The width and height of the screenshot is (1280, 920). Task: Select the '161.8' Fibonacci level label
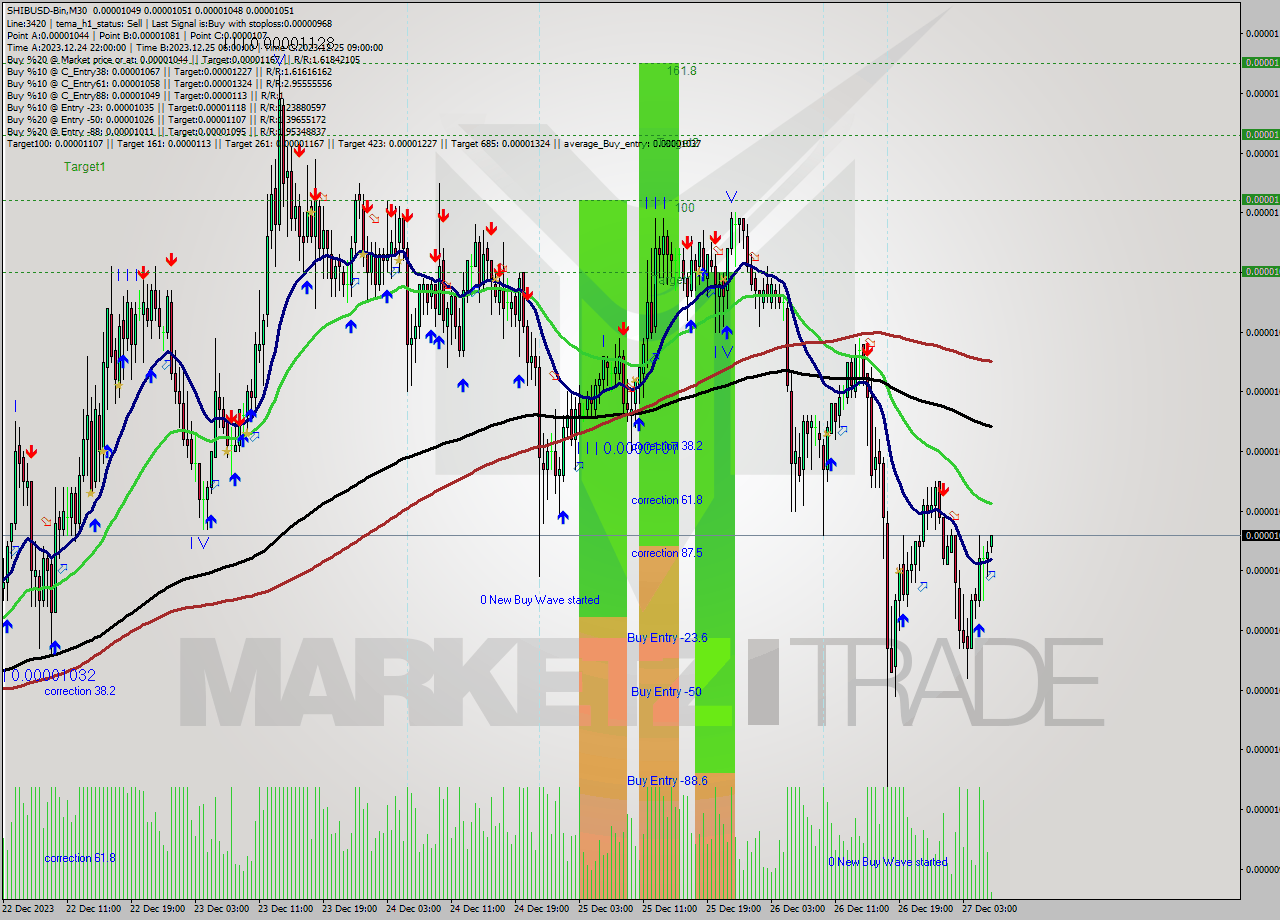(x=681, y=71)
